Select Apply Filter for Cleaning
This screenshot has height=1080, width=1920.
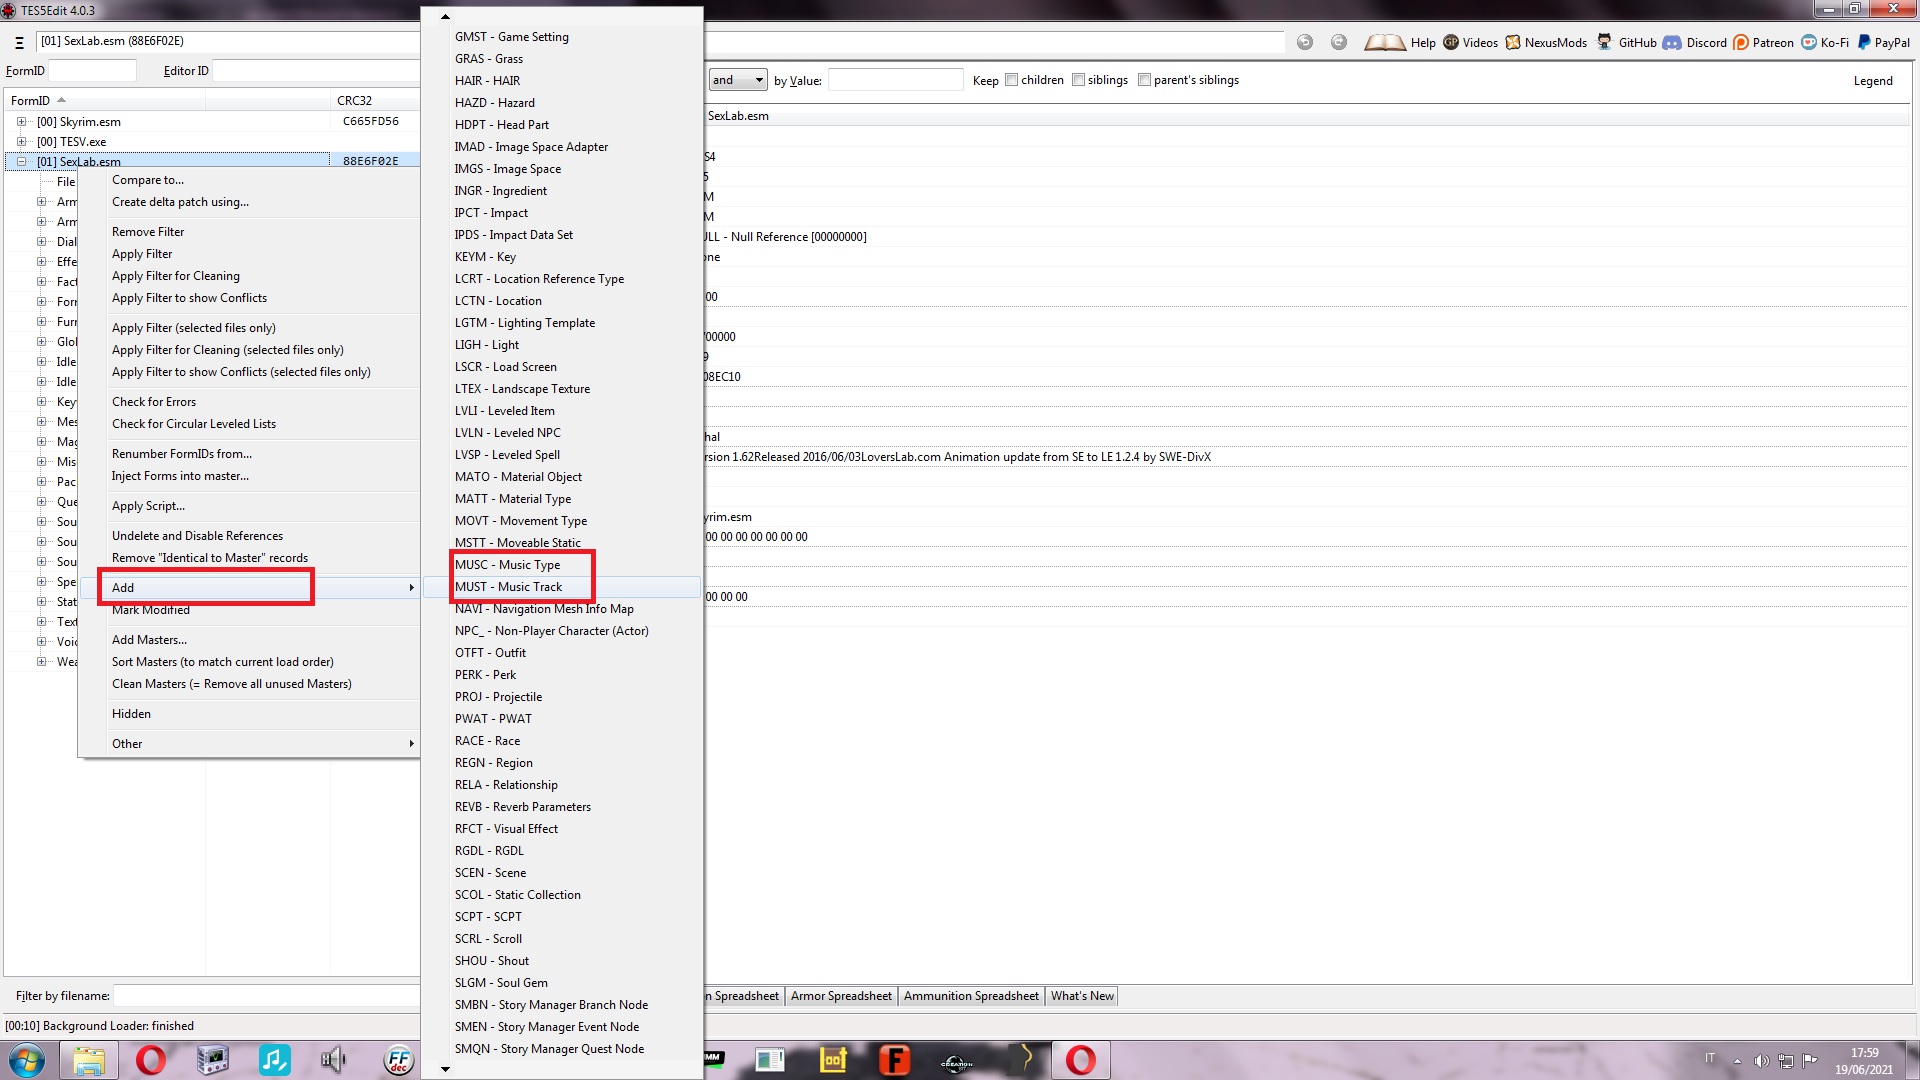[x=176, y=276]
